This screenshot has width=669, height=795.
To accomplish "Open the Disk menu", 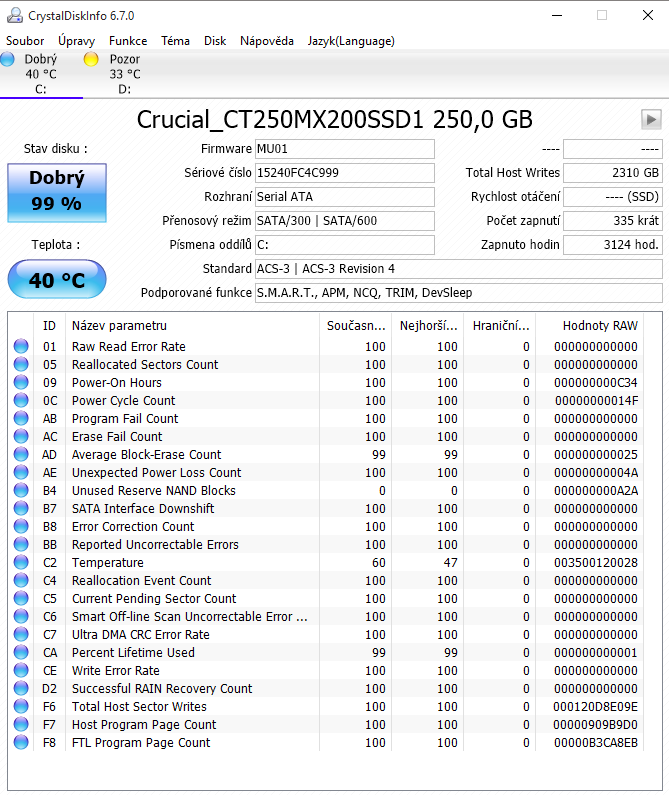I will point(215,41).
